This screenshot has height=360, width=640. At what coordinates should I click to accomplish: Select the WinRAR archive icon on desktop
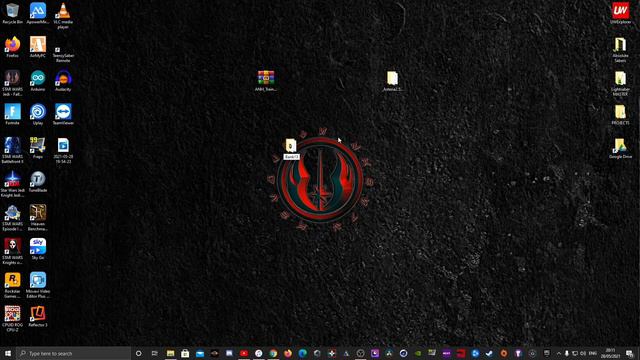coord(266,80)
